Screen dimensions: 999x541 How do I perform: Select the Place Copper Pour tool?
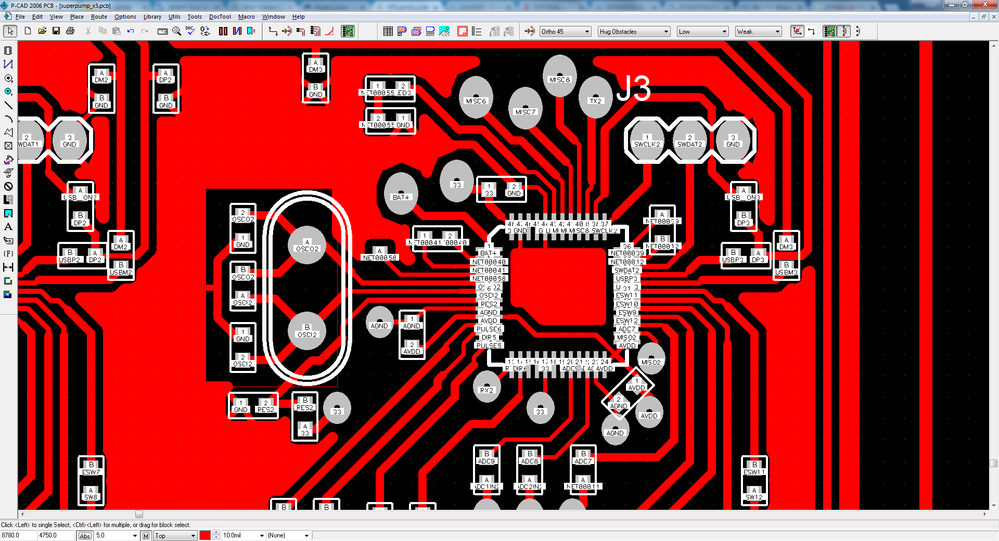[x=8, y=159]
